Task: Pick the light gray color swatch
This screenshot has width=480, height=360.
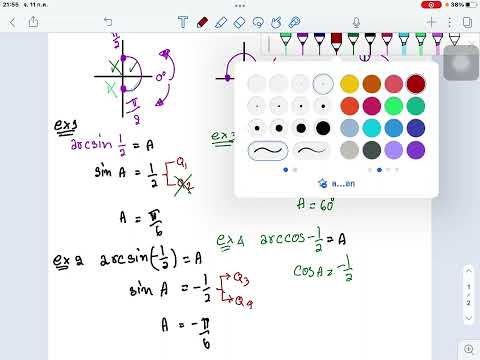Action: [x=349, y=150]
